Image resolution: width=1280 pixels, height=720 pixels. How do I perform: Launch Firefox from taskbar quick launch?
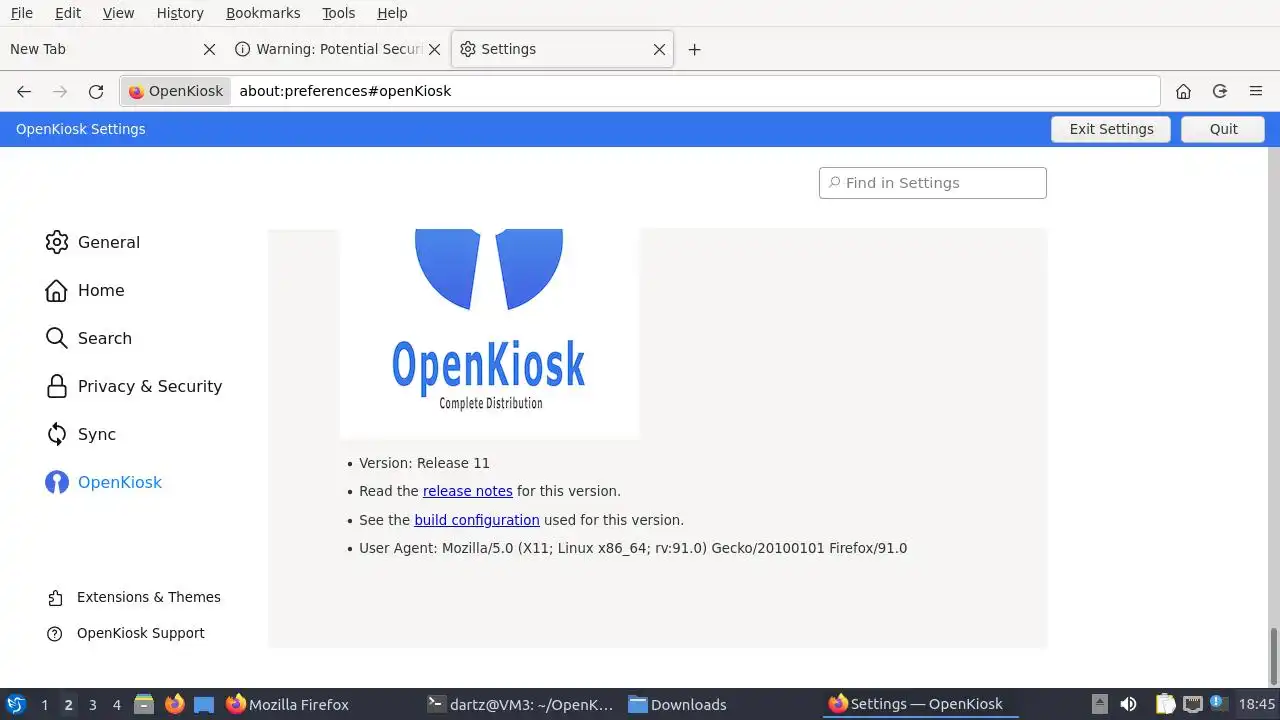coord(174,704)
